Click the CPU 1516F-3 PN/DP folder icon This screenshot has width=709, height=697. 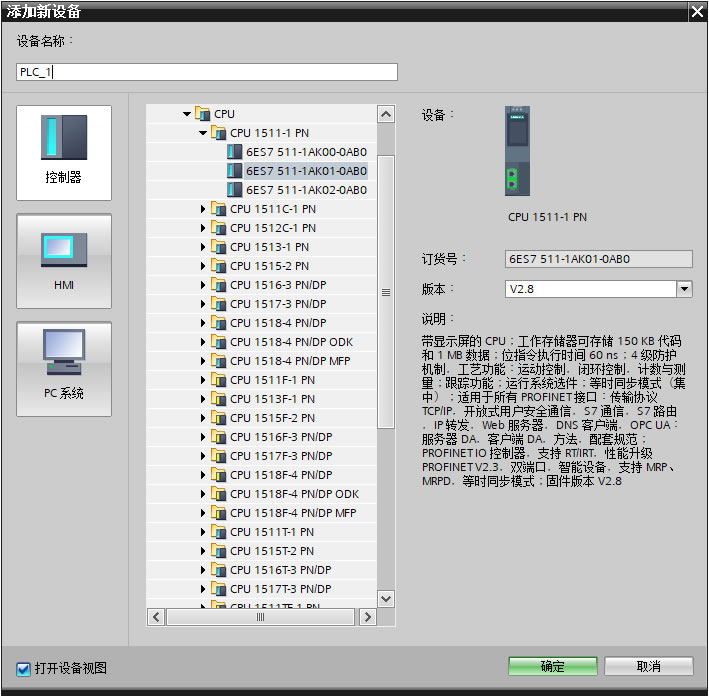pyautogui.click(x=218, y=436)
